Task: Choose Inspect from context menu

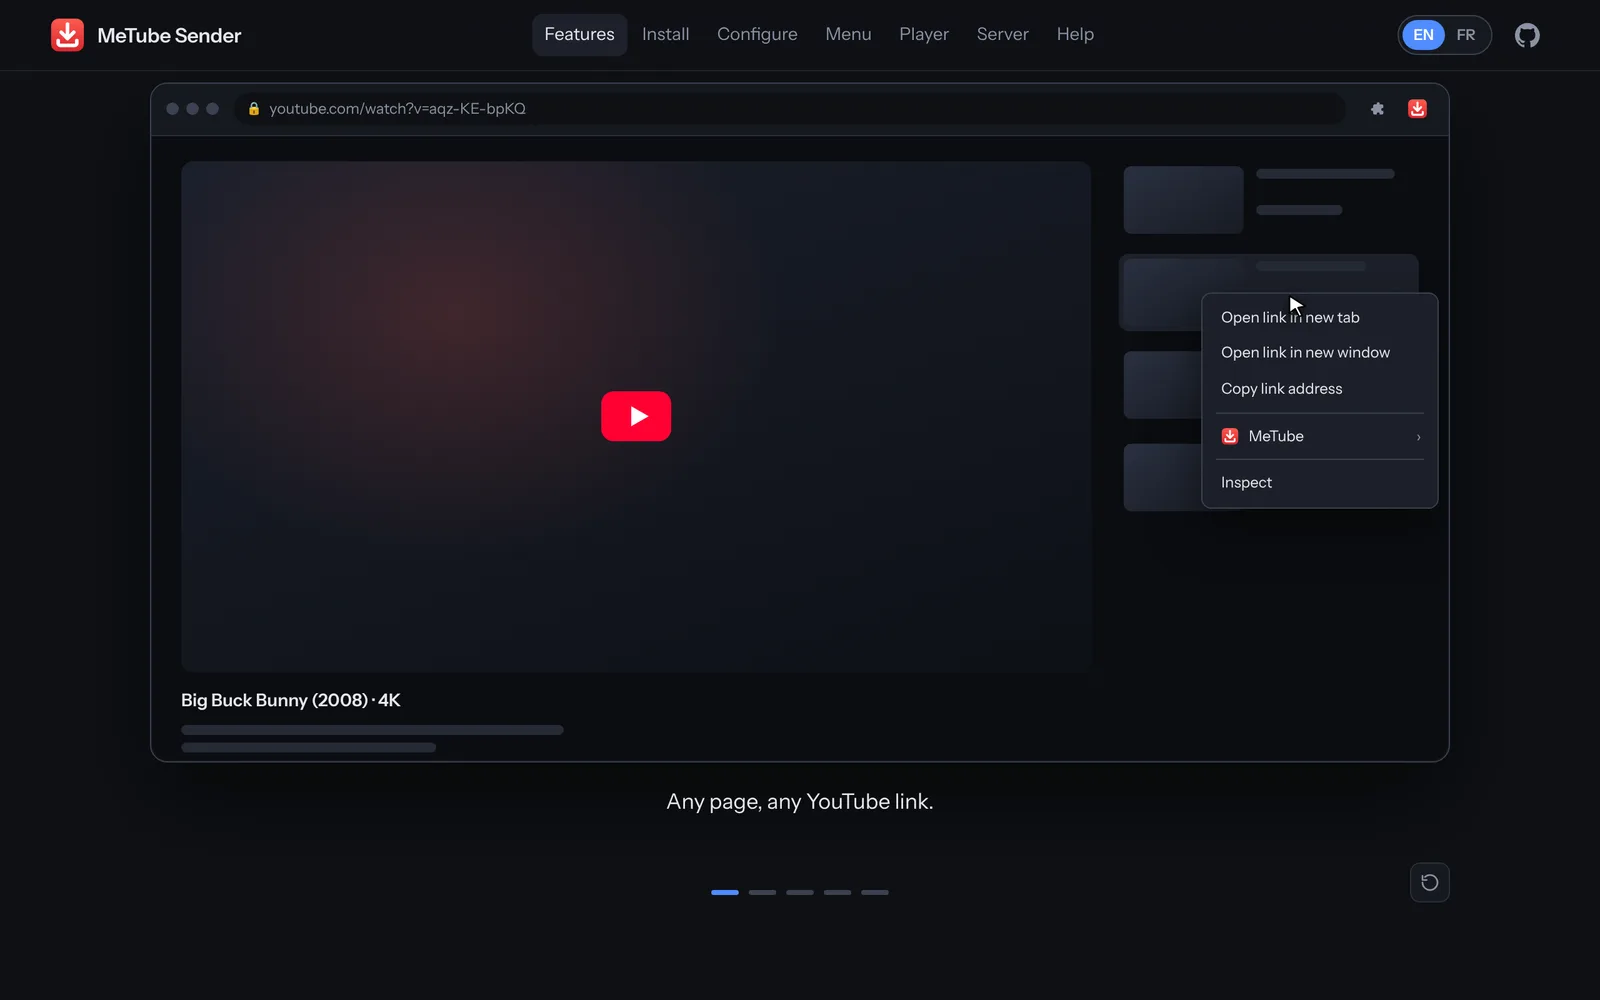Action: 1319,483
